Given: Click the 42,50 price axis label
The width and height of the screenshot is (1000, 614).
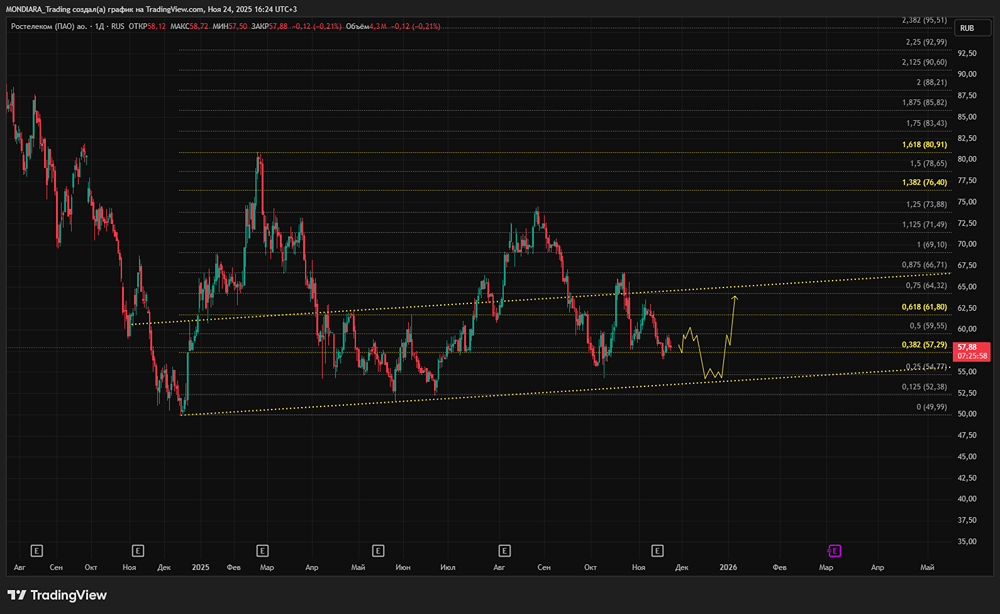Looking at the screenshot, I should (967, 478).
